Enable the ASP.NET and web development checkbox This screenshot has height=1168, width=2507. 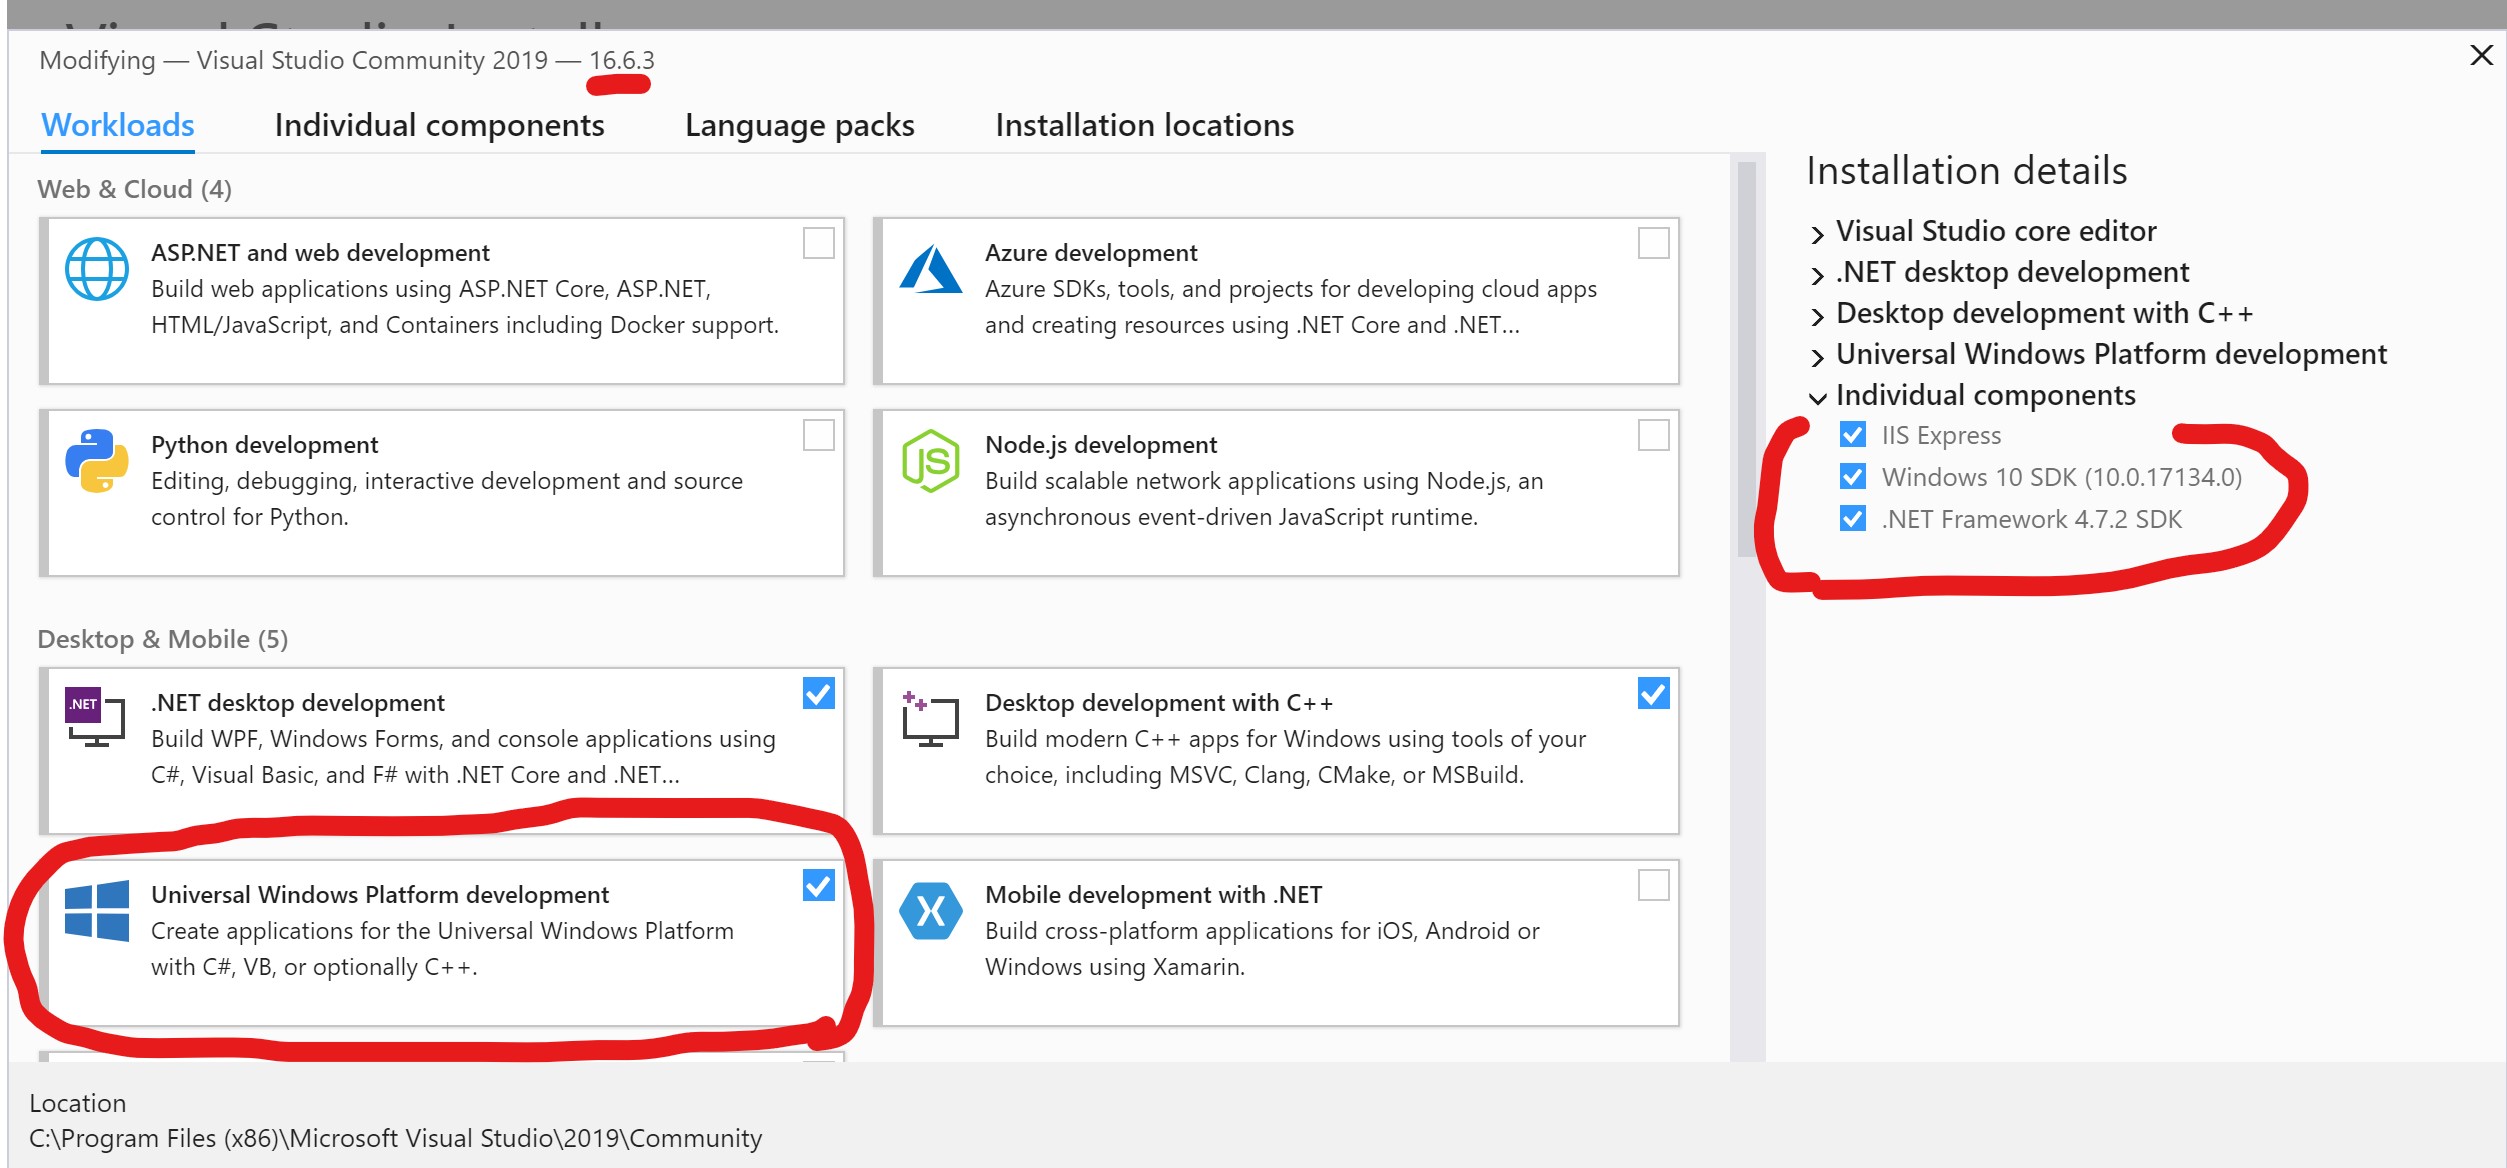[x=818, y=243]
